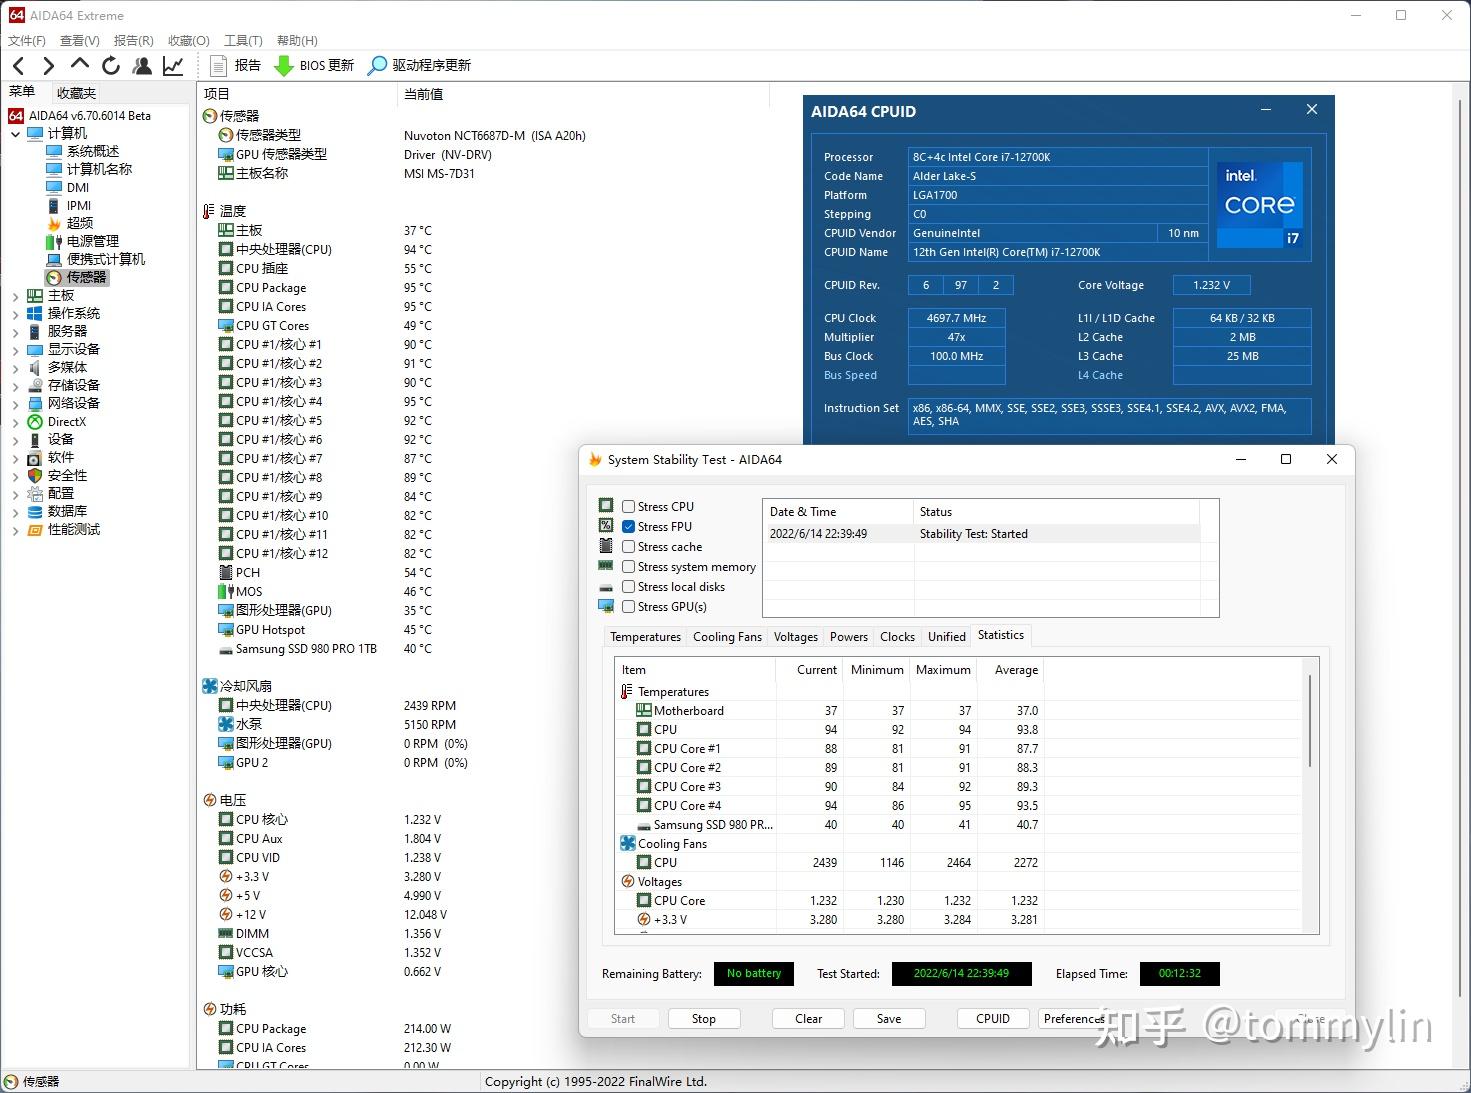The width and height of the screenshot is (1471, 1093).
Task: Expand the 主板 tree node
Action: coord(15,296)
